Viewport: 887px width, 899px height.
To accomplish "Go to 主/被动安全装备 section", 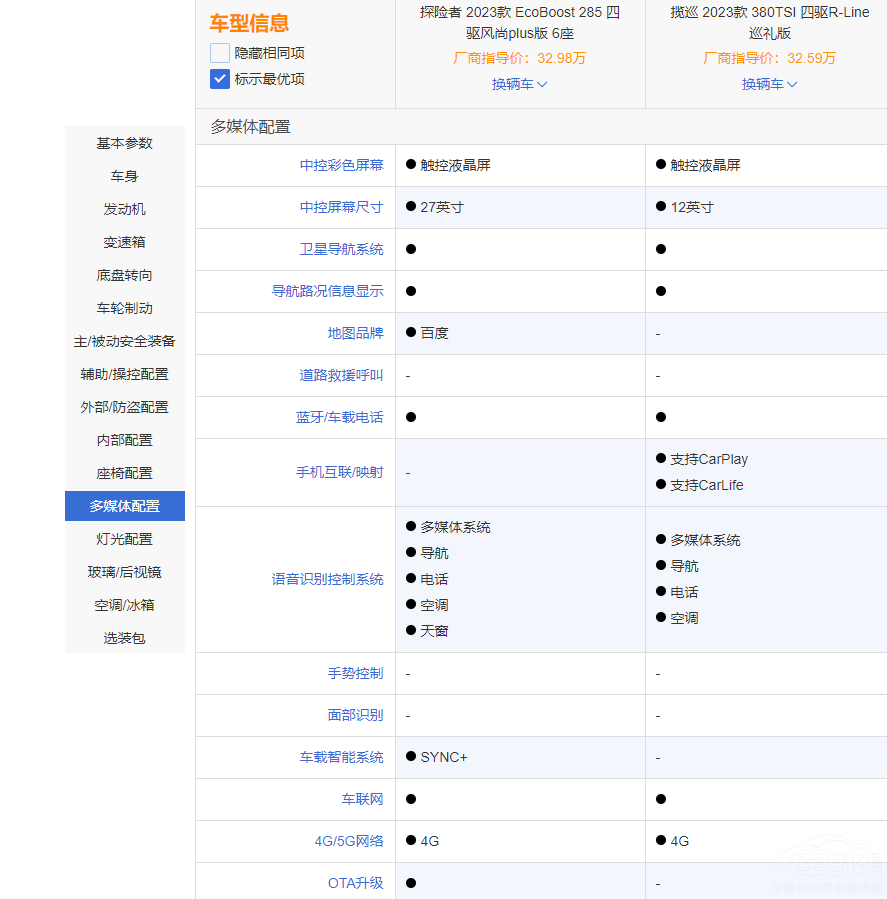I will (124, 340).
